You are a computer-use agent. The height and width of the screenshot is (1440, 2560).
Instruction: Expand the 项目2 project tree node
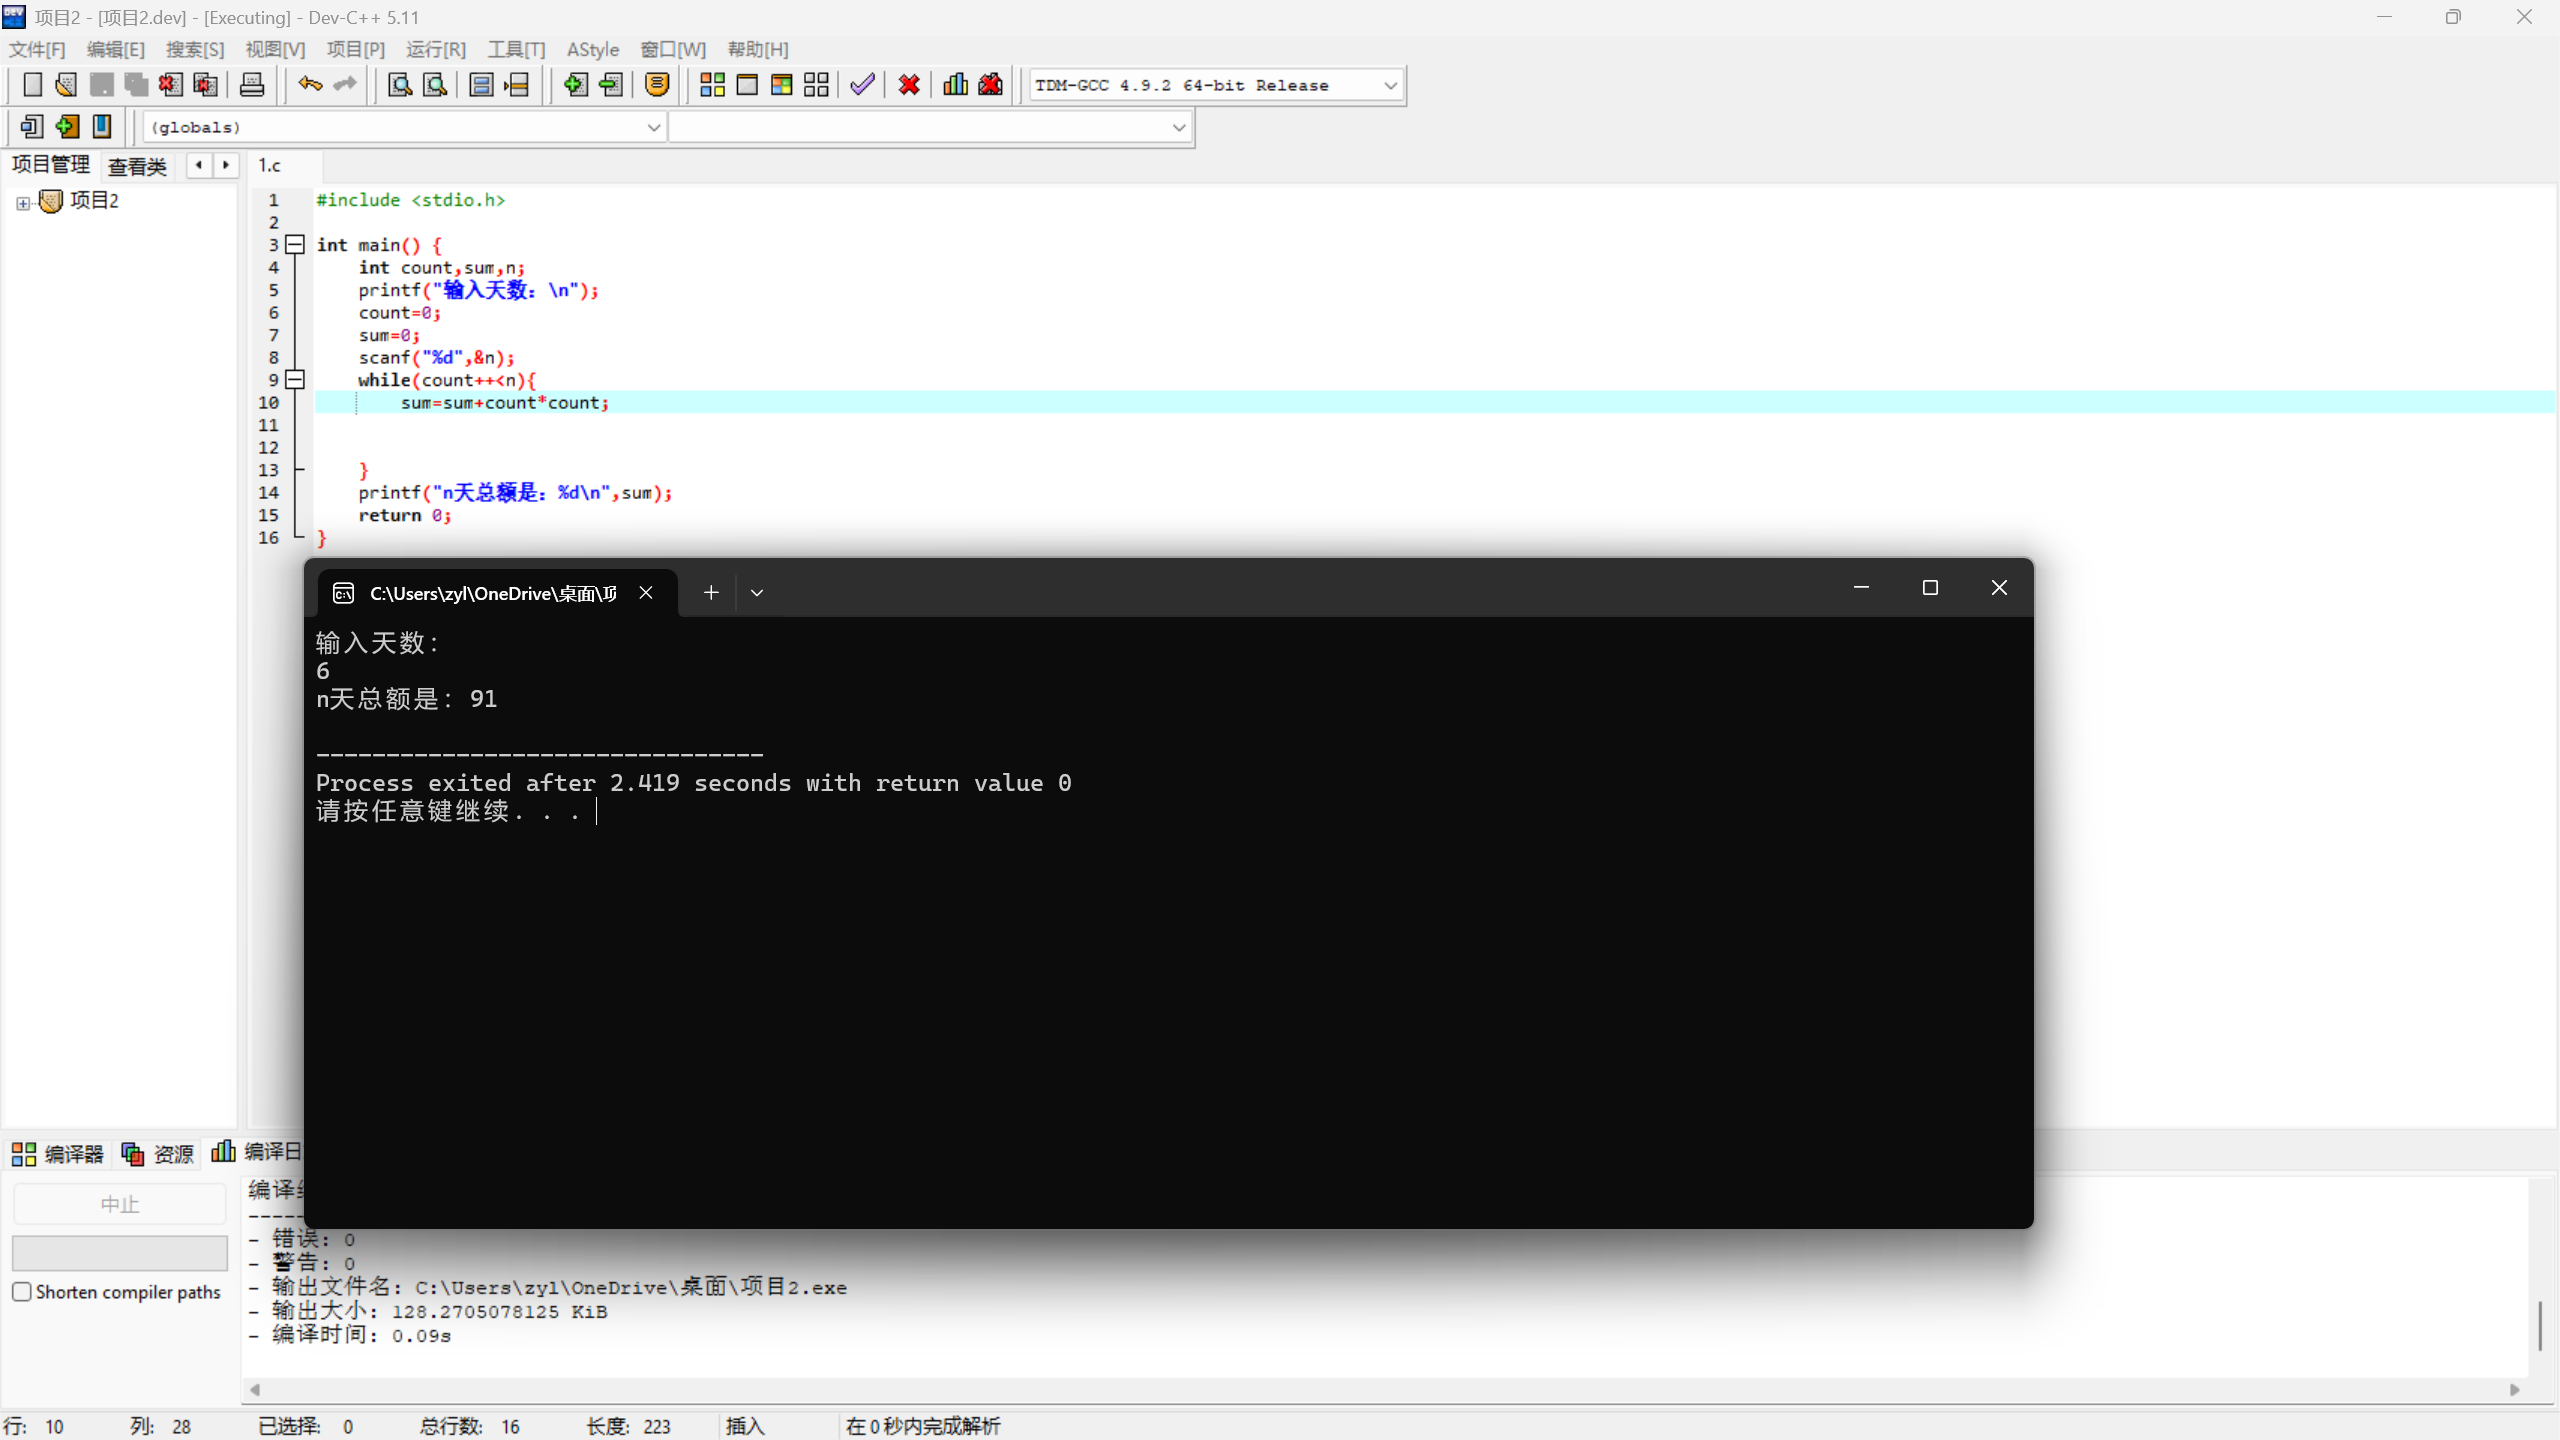pos(23,203)
